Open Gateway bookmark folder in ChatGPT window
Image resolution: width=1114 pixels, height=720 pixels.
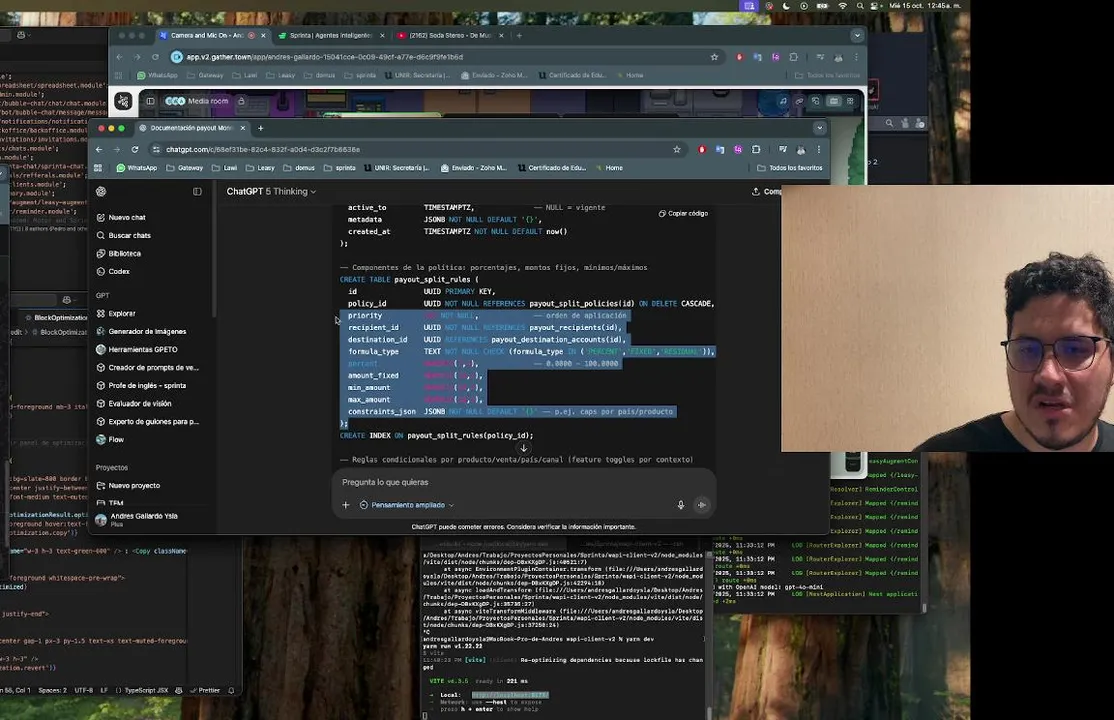[x=184, y=168]
